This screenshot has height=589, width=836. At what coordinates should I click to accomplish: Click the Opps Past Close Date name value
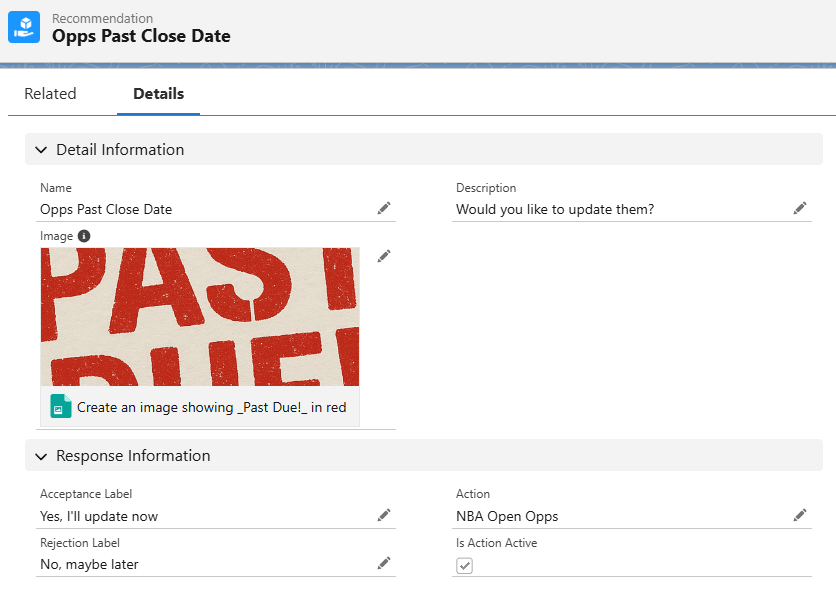pos(106,210)
